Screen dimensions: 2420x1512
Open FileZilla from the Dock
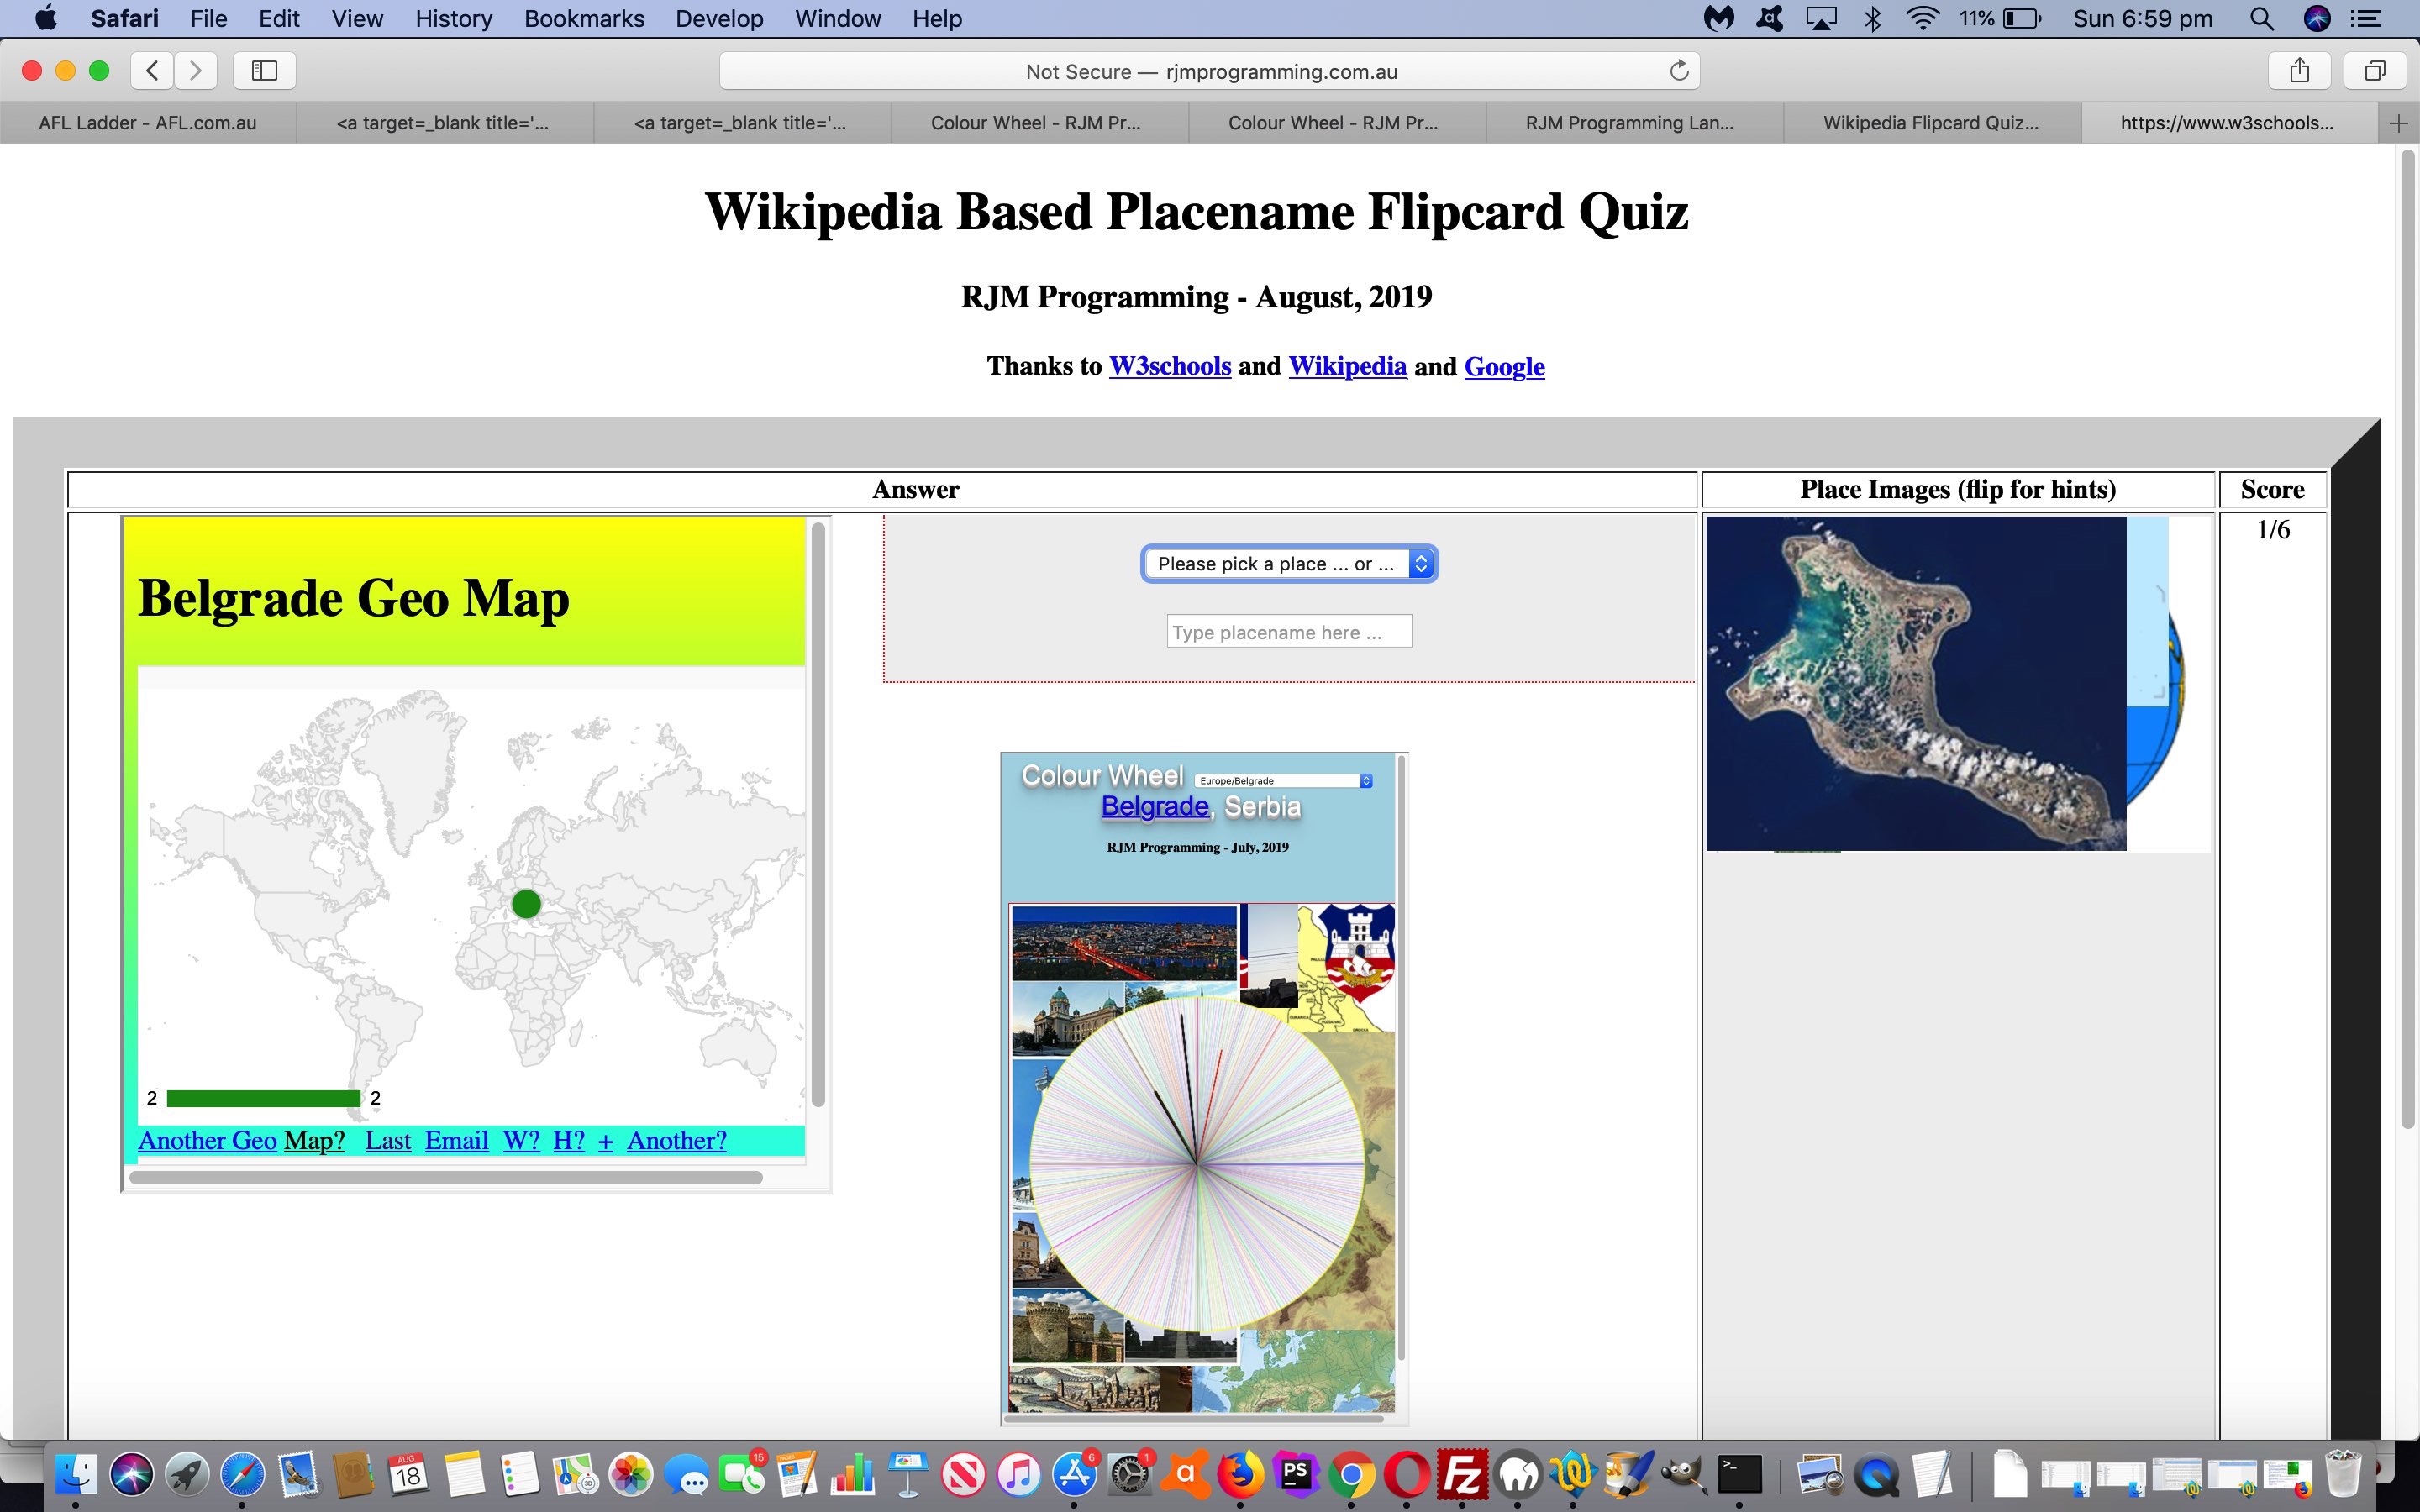tap(1462, 1473)
